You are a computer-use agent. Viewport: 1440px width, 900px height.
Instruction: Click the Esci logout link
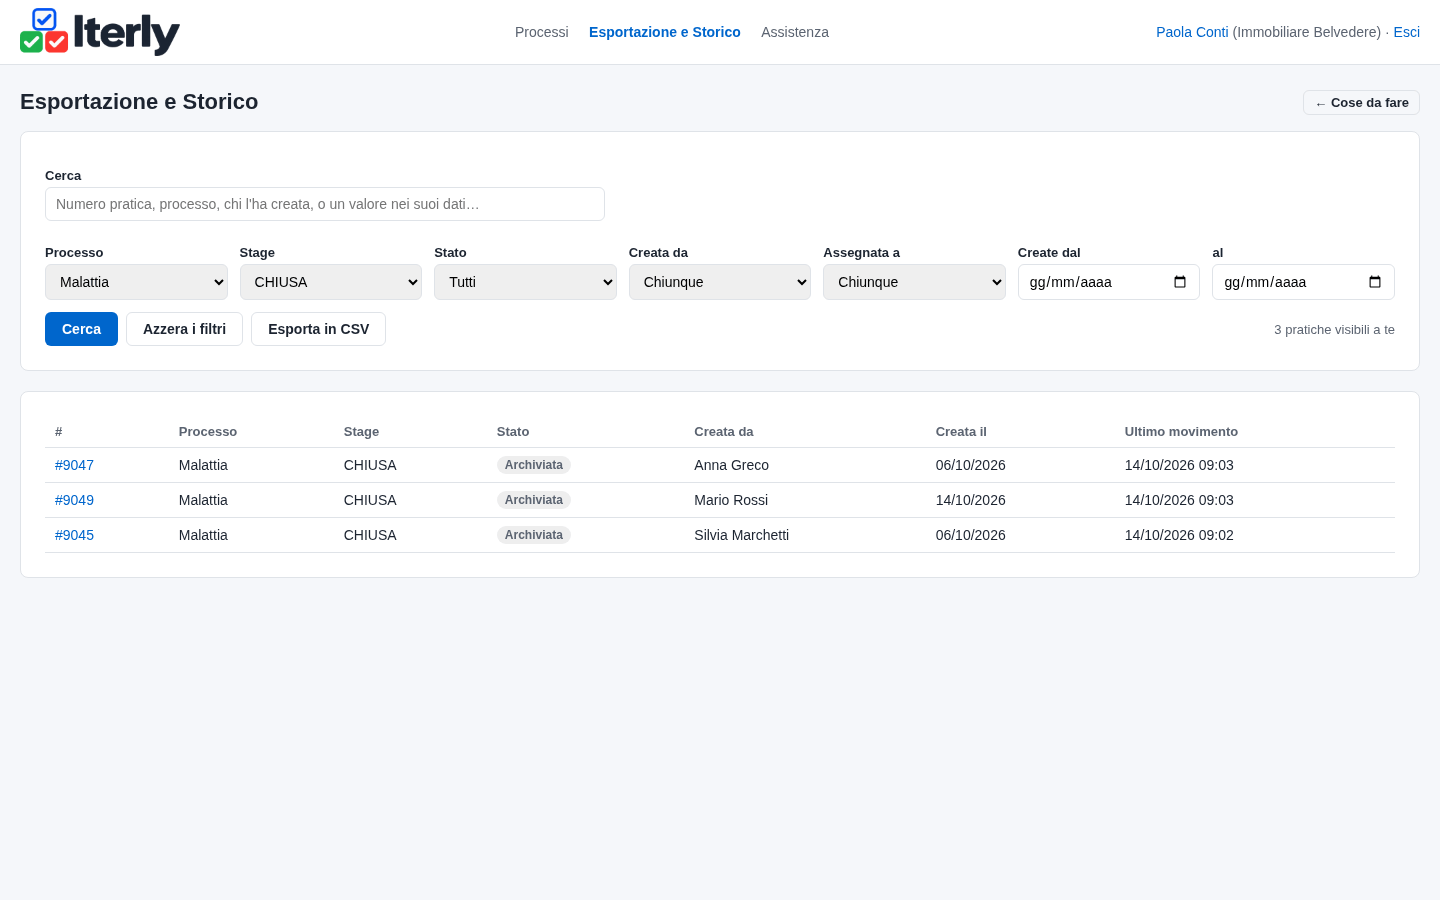click(1406, 32)
